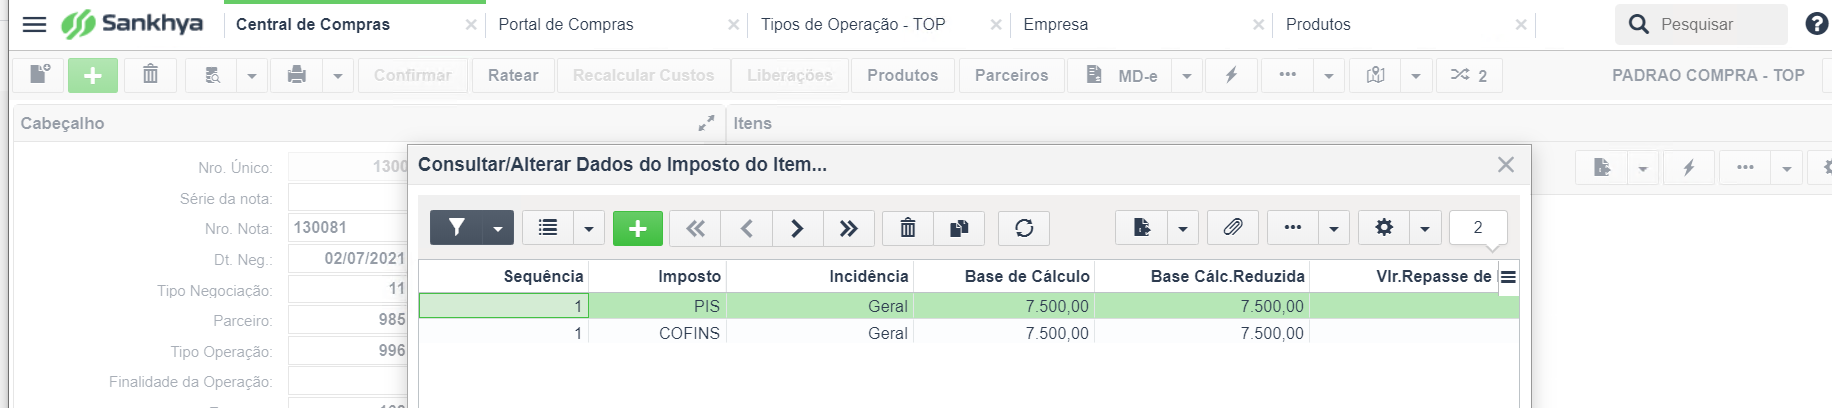
Task: Click the duplicate record icon
Action: (959, 228)
